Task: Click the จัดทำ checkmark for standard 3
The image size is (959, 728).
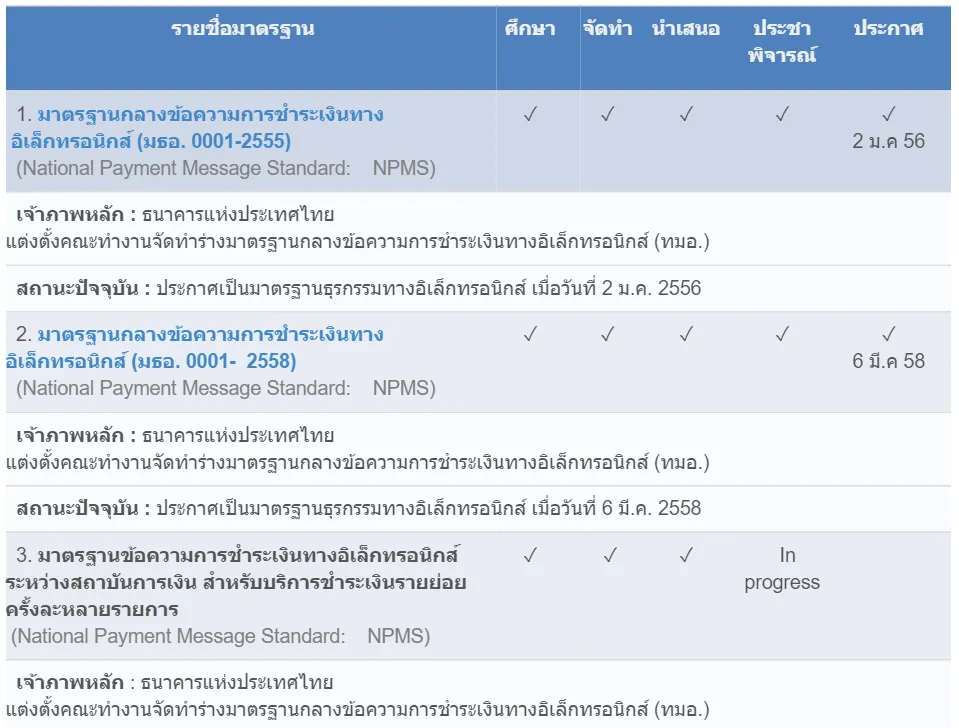Action: click(610, 554)
